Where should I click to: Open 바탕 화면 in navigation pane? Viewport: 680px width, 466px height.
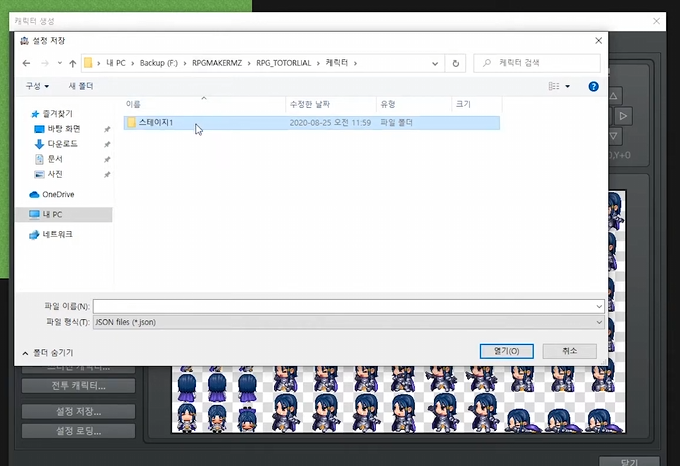point(64,129)
